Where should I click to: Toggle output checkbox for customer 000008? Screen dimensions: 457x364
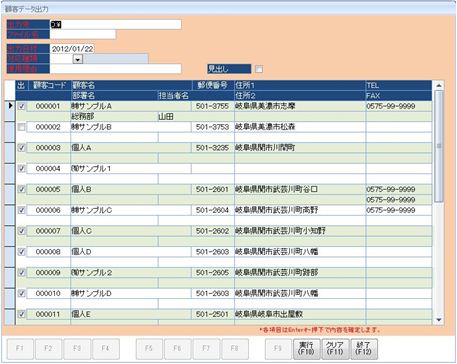pyautogui.click(x=22, y=252)
